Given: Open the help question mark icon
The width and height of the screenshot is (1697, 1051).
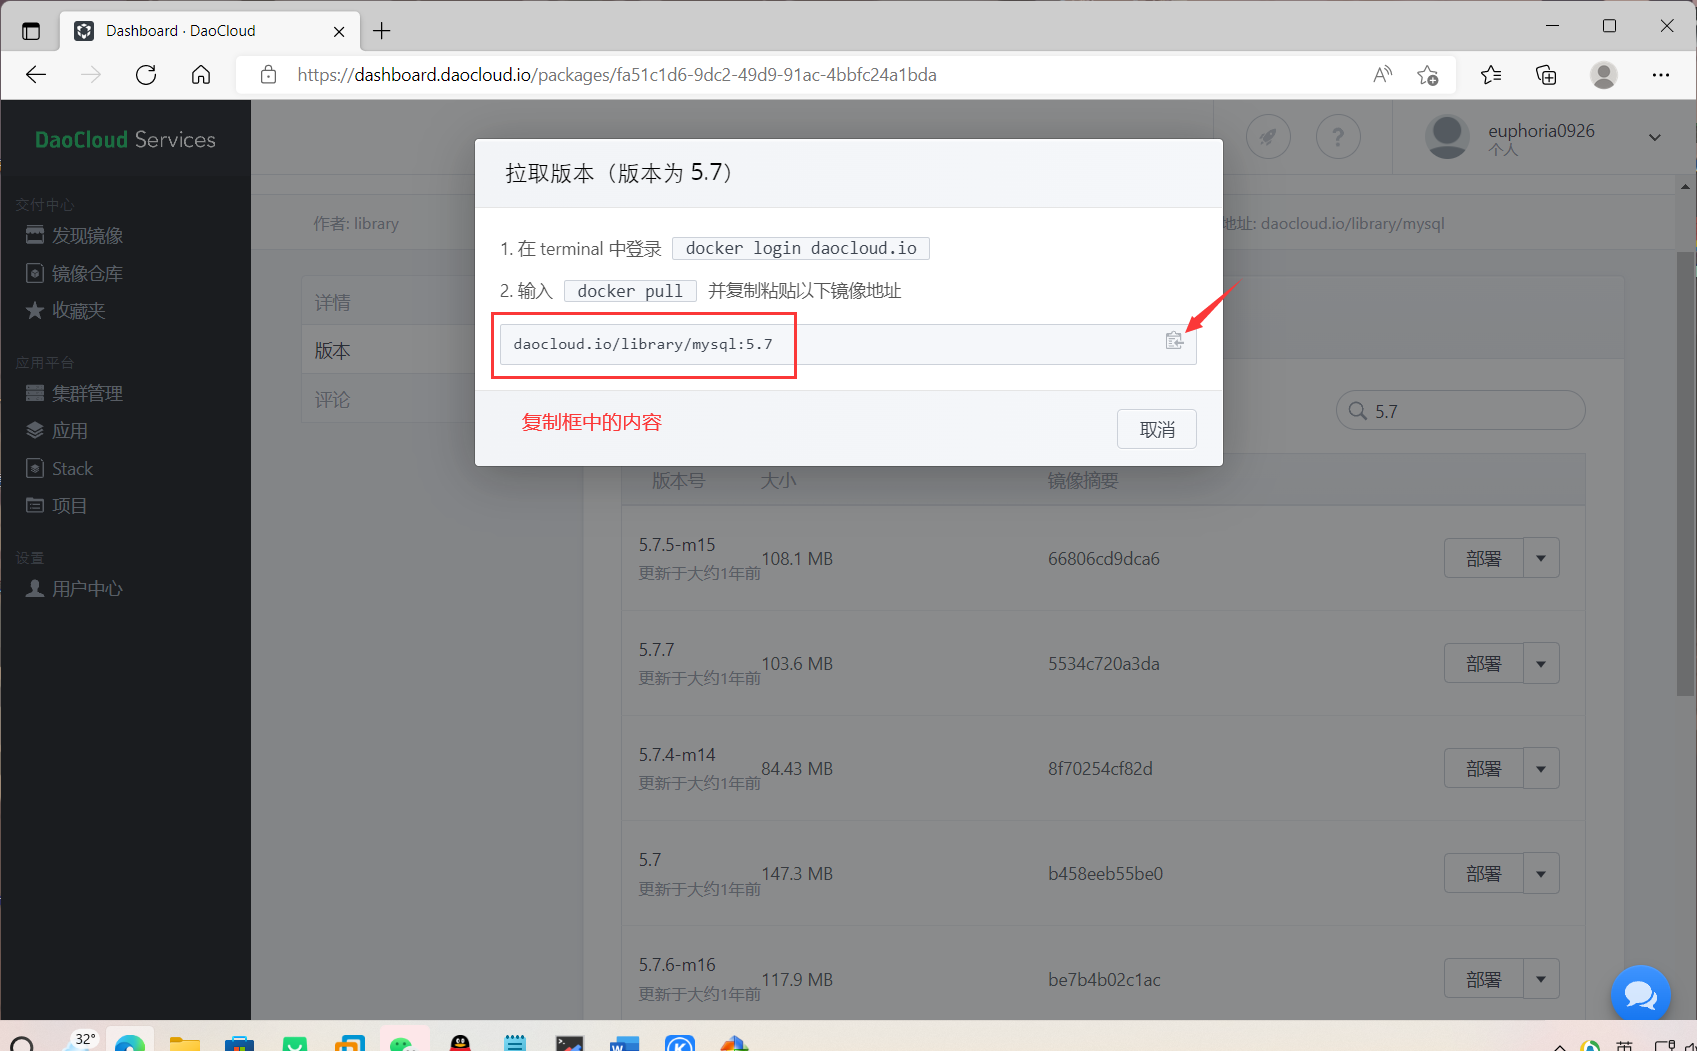Looking at the screenshot, I should [x=1338, y=136].
